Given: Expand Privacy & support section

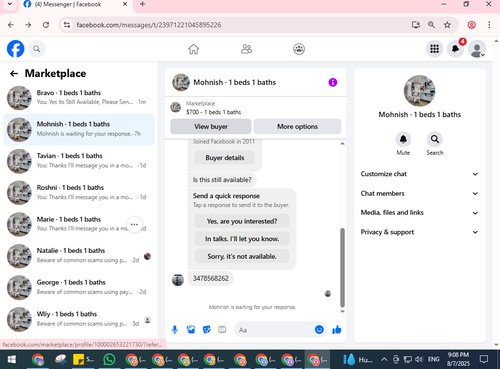Looking at the screenshot, I should [419, 232].
